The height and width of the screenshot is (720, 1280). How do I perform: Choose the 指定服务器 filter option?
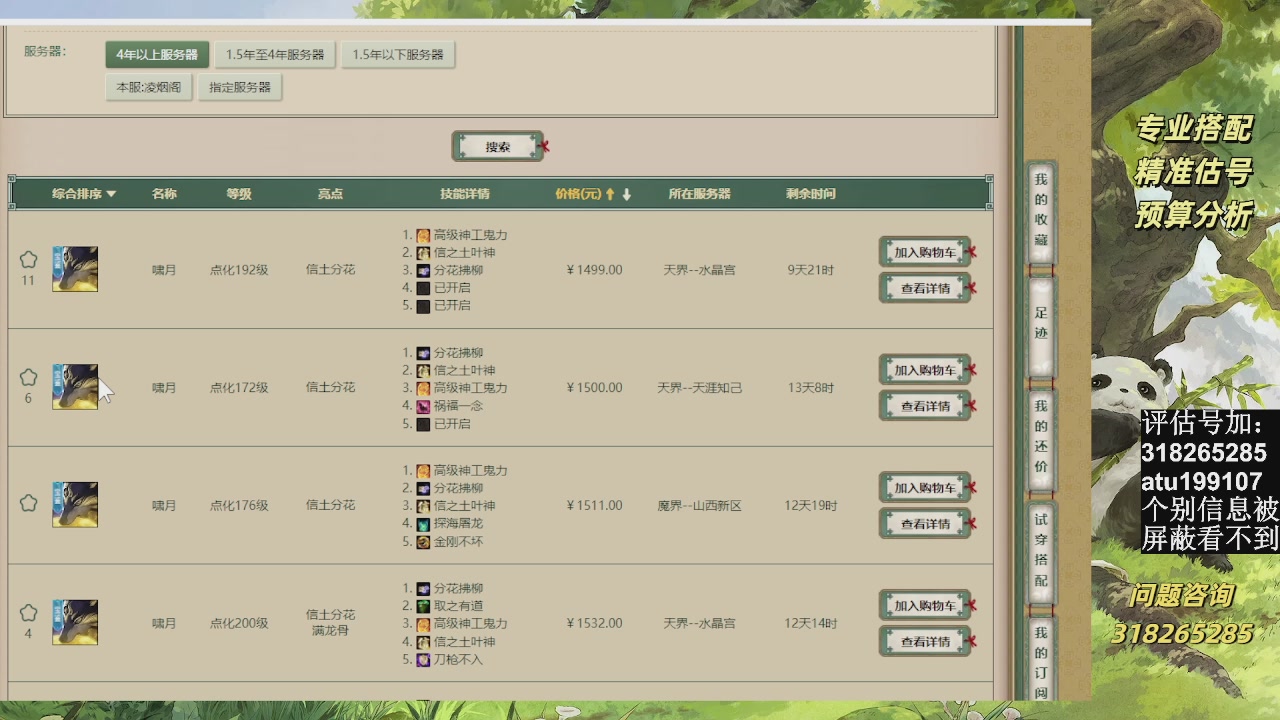240,87
